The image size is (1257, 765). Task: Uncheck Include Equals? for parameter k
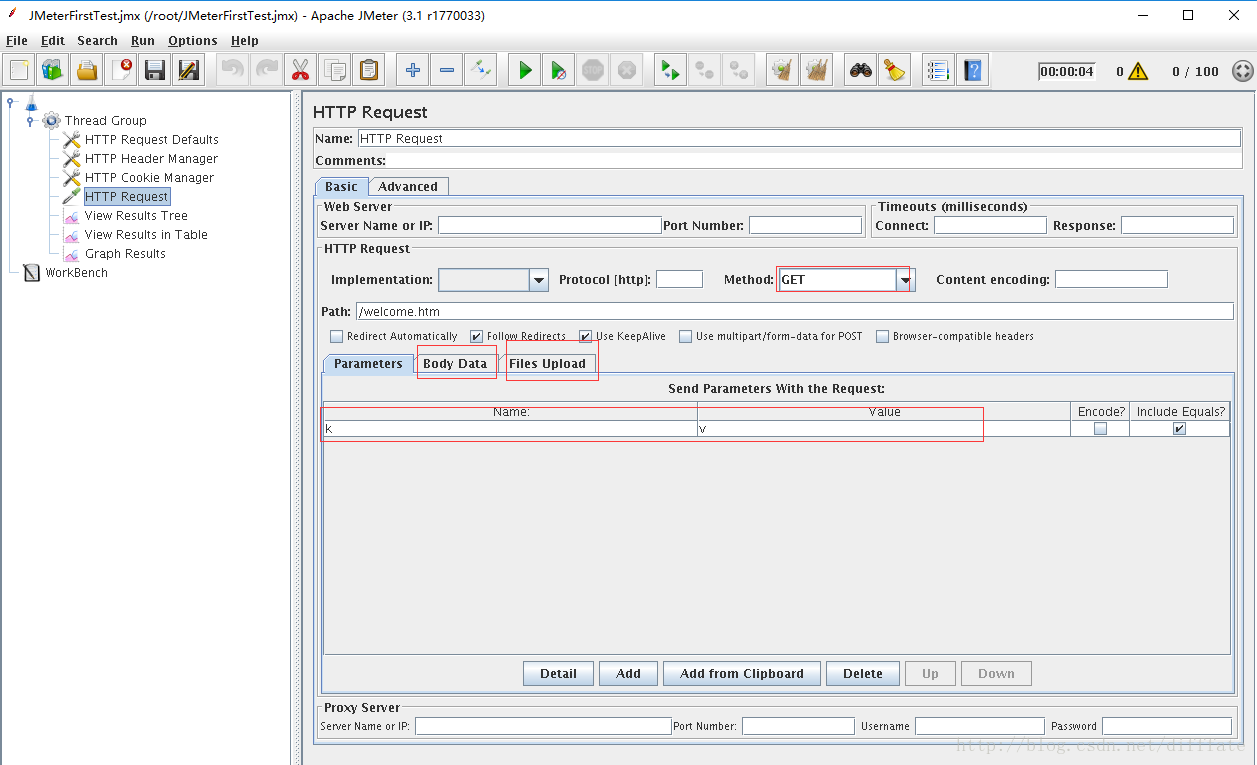[x=1179, y=429]
